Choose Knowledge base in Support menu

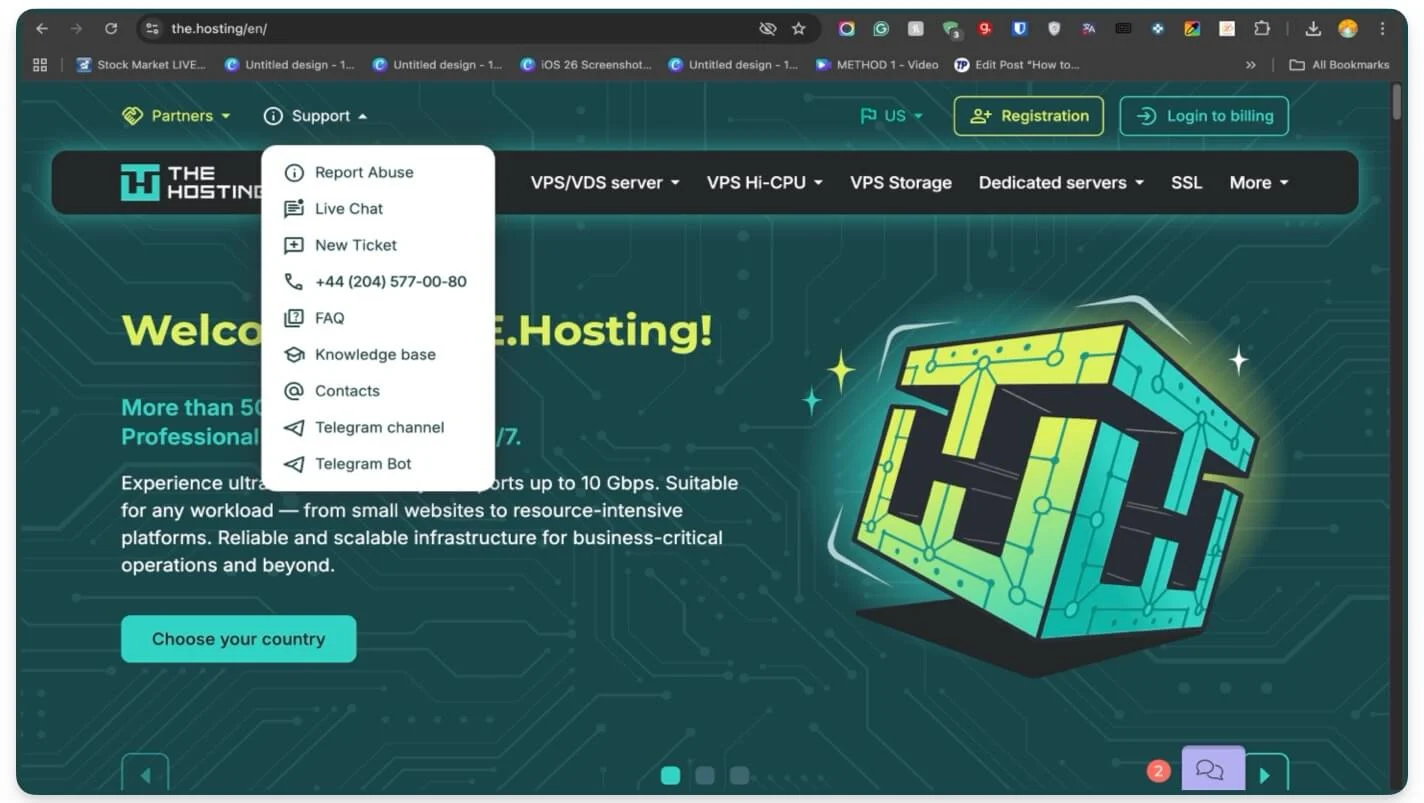375,355
